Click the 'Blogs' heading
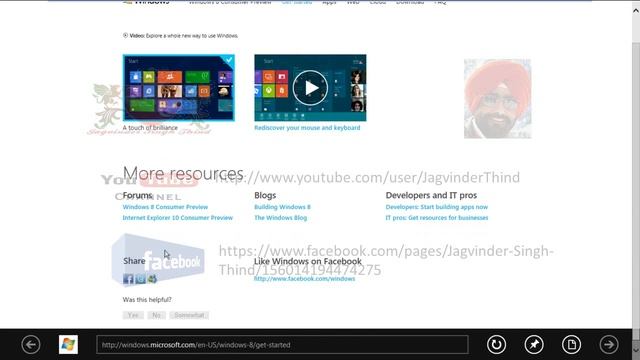Screen dimensions: 640x360 [x=265, y=195]
